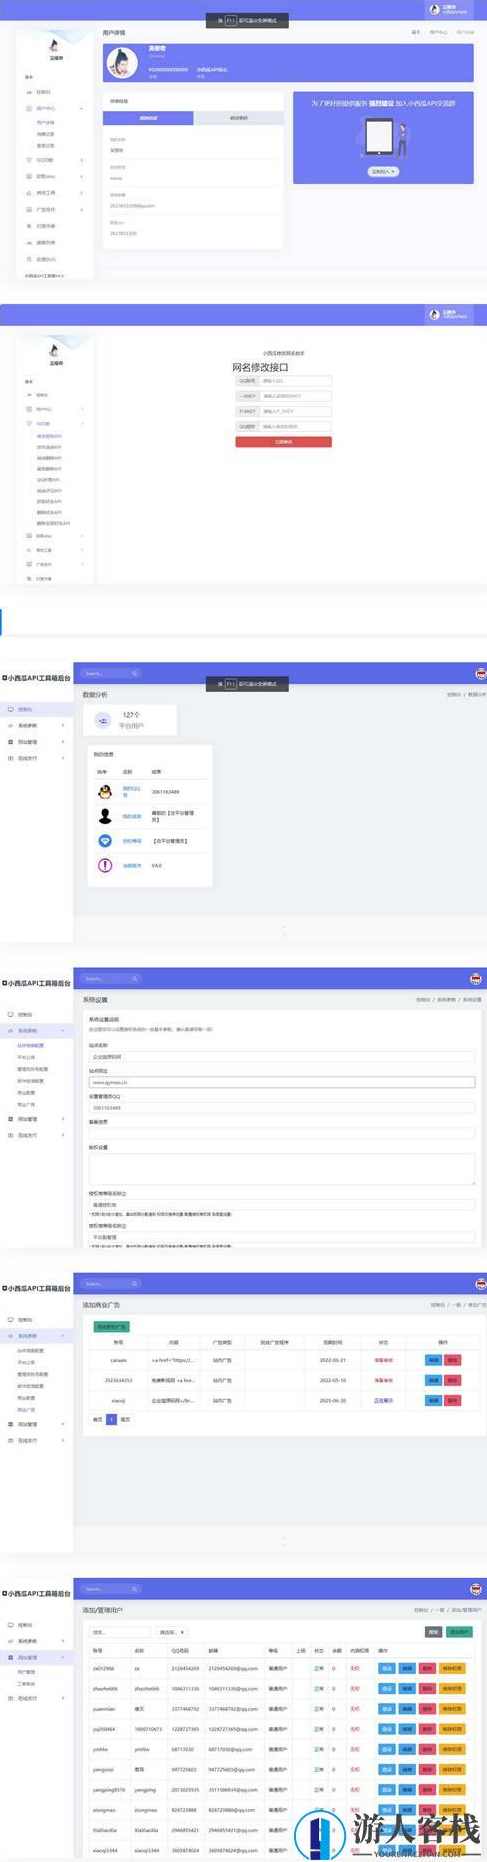Click 网站管理 icon in 添加商业广告 sidebar
Screen dimensions: 487x1862
(x=11, y=1424)
